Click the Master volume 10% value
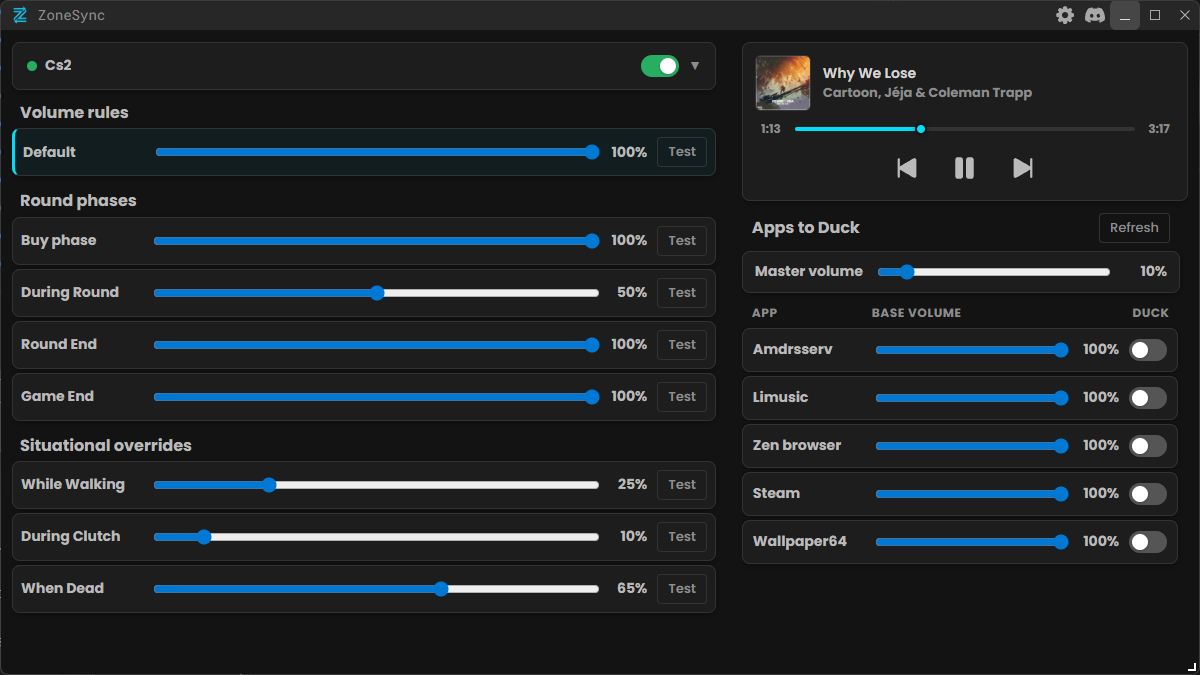The image size is (1200, 675). pos(1153,271)
